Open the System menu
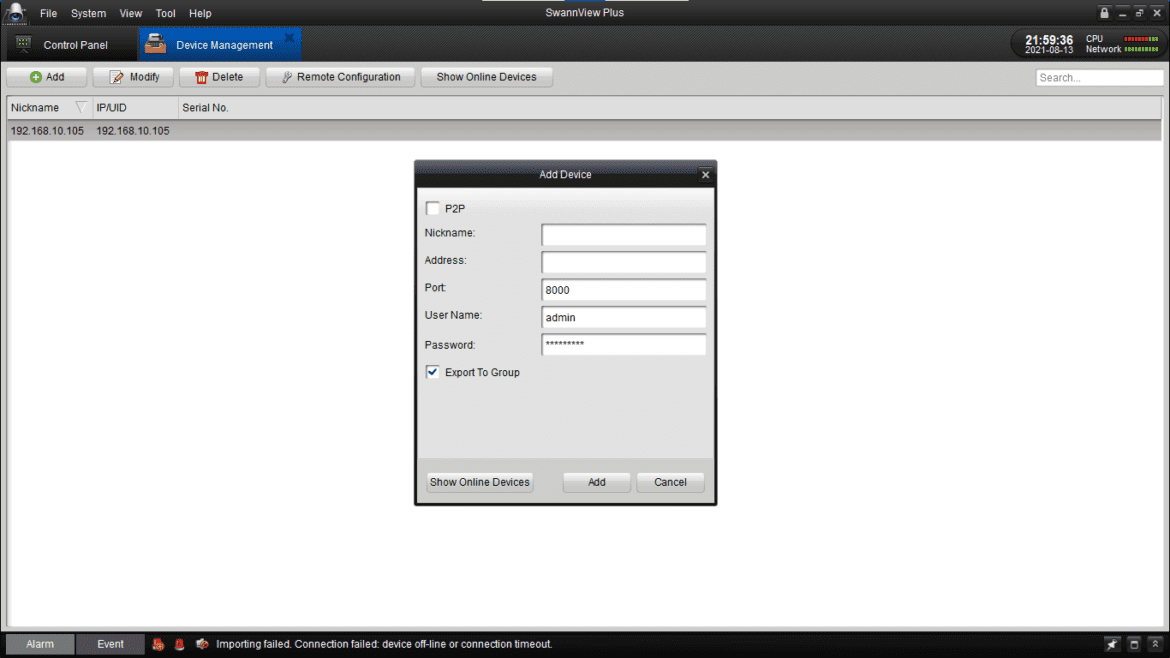 (88, 13)
